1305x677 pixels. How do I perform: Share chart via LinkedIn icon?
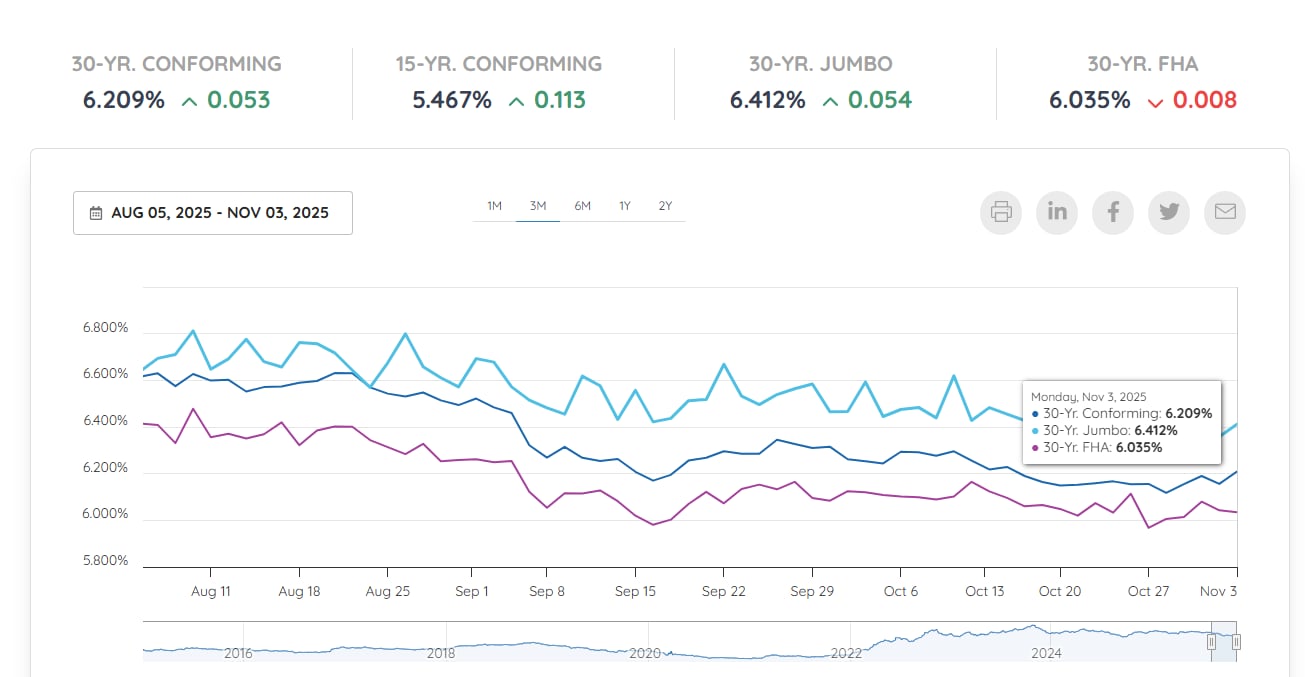(x=1057, y=212)
